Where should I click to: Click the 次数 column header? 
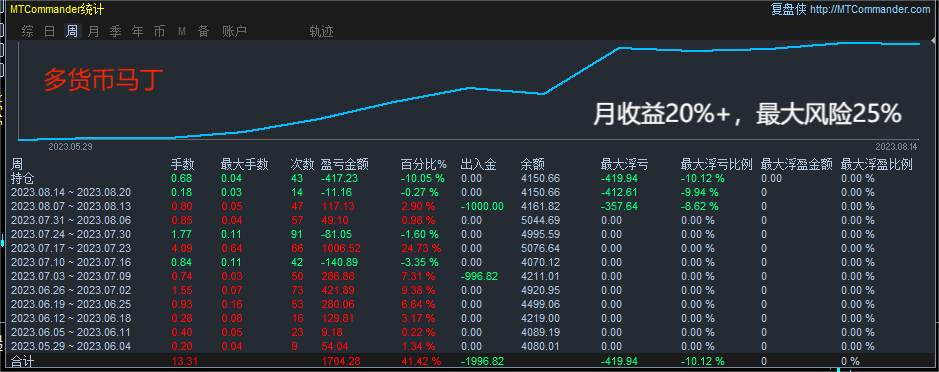pos(302,165)
